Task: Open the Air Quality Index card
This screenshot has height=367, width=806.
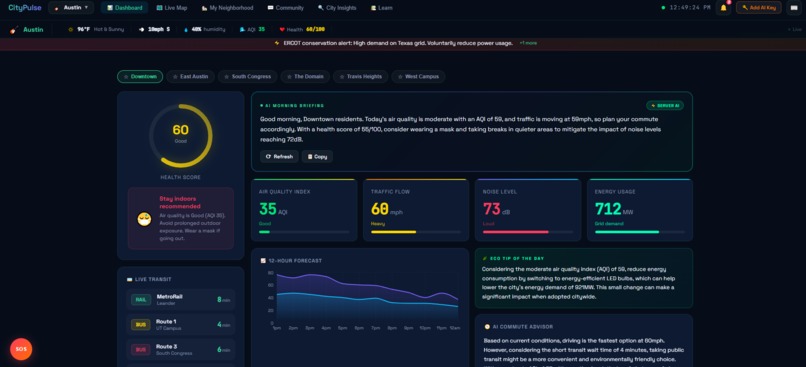Action: 304,210
